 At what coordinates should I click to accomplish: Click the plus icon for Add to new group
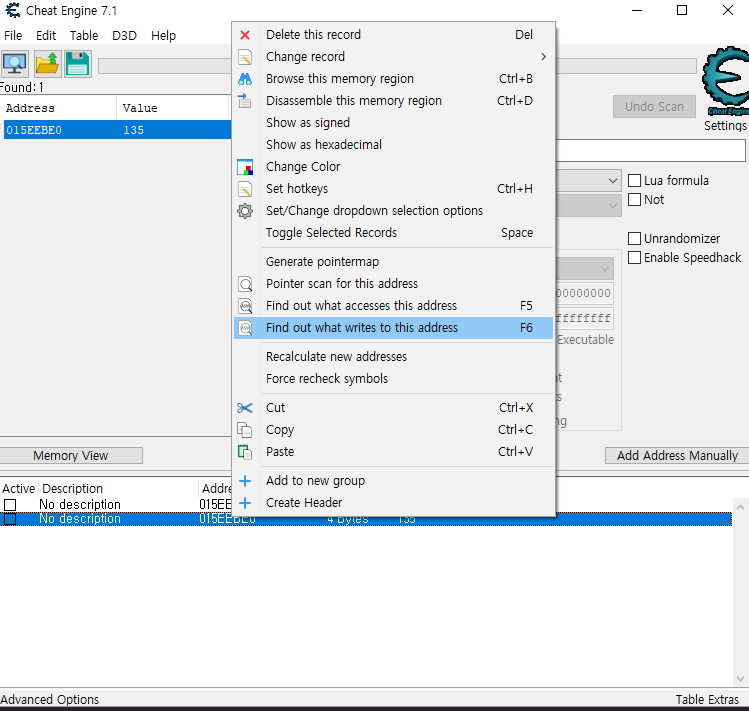pyautogui.click(x=245, y=481)
